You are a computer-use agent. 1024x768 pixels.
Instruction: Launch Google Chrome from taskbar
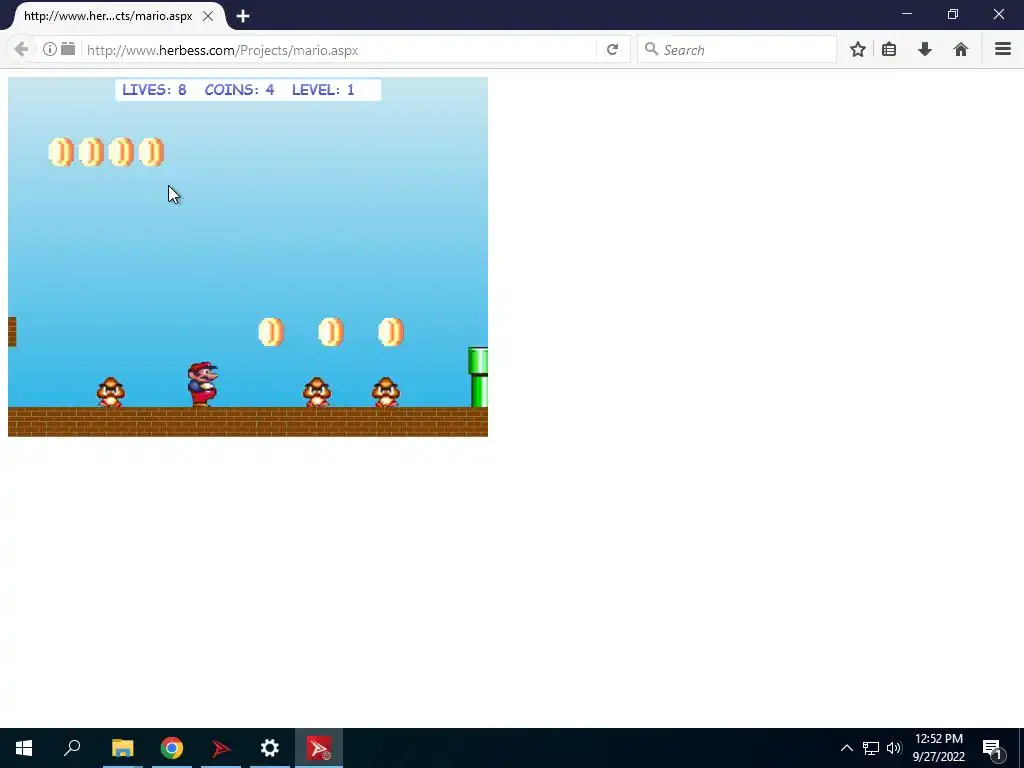(172, 748)
